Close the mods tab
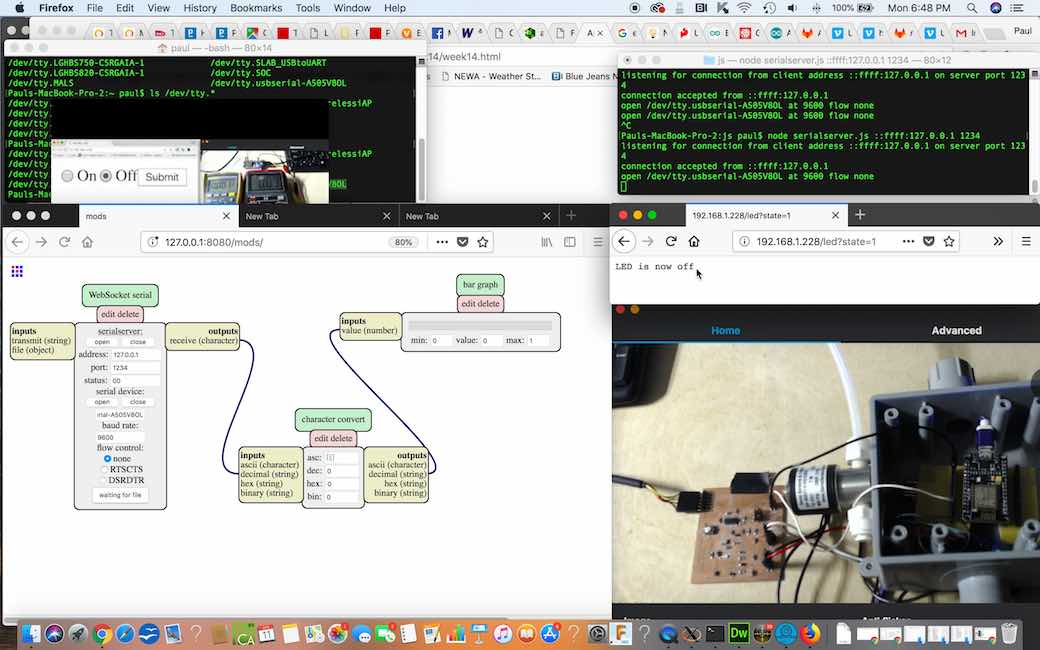This screenshot has height=650, width=1040. pos(226,216)
